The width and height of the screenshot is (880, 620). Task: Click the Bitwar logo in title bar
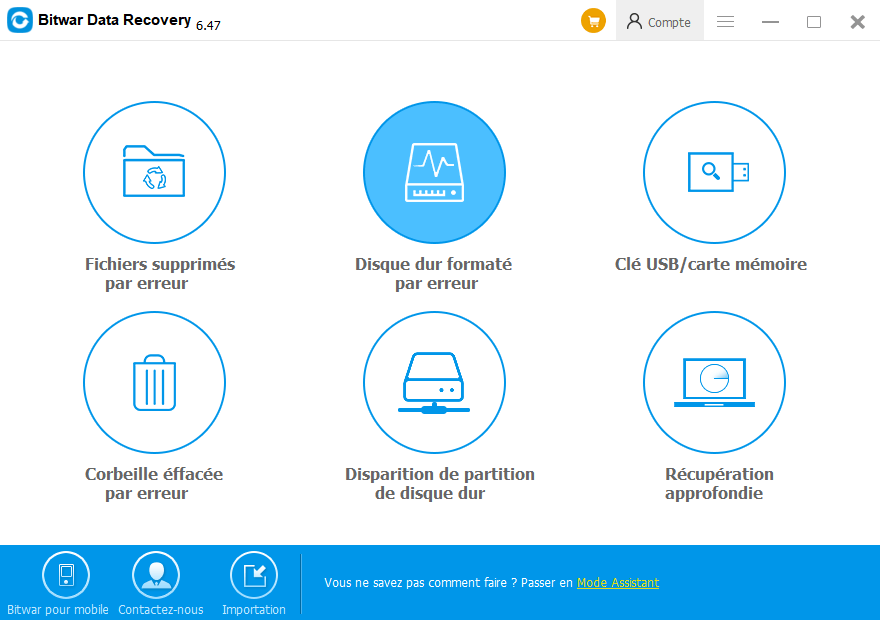tap(20, 20)
